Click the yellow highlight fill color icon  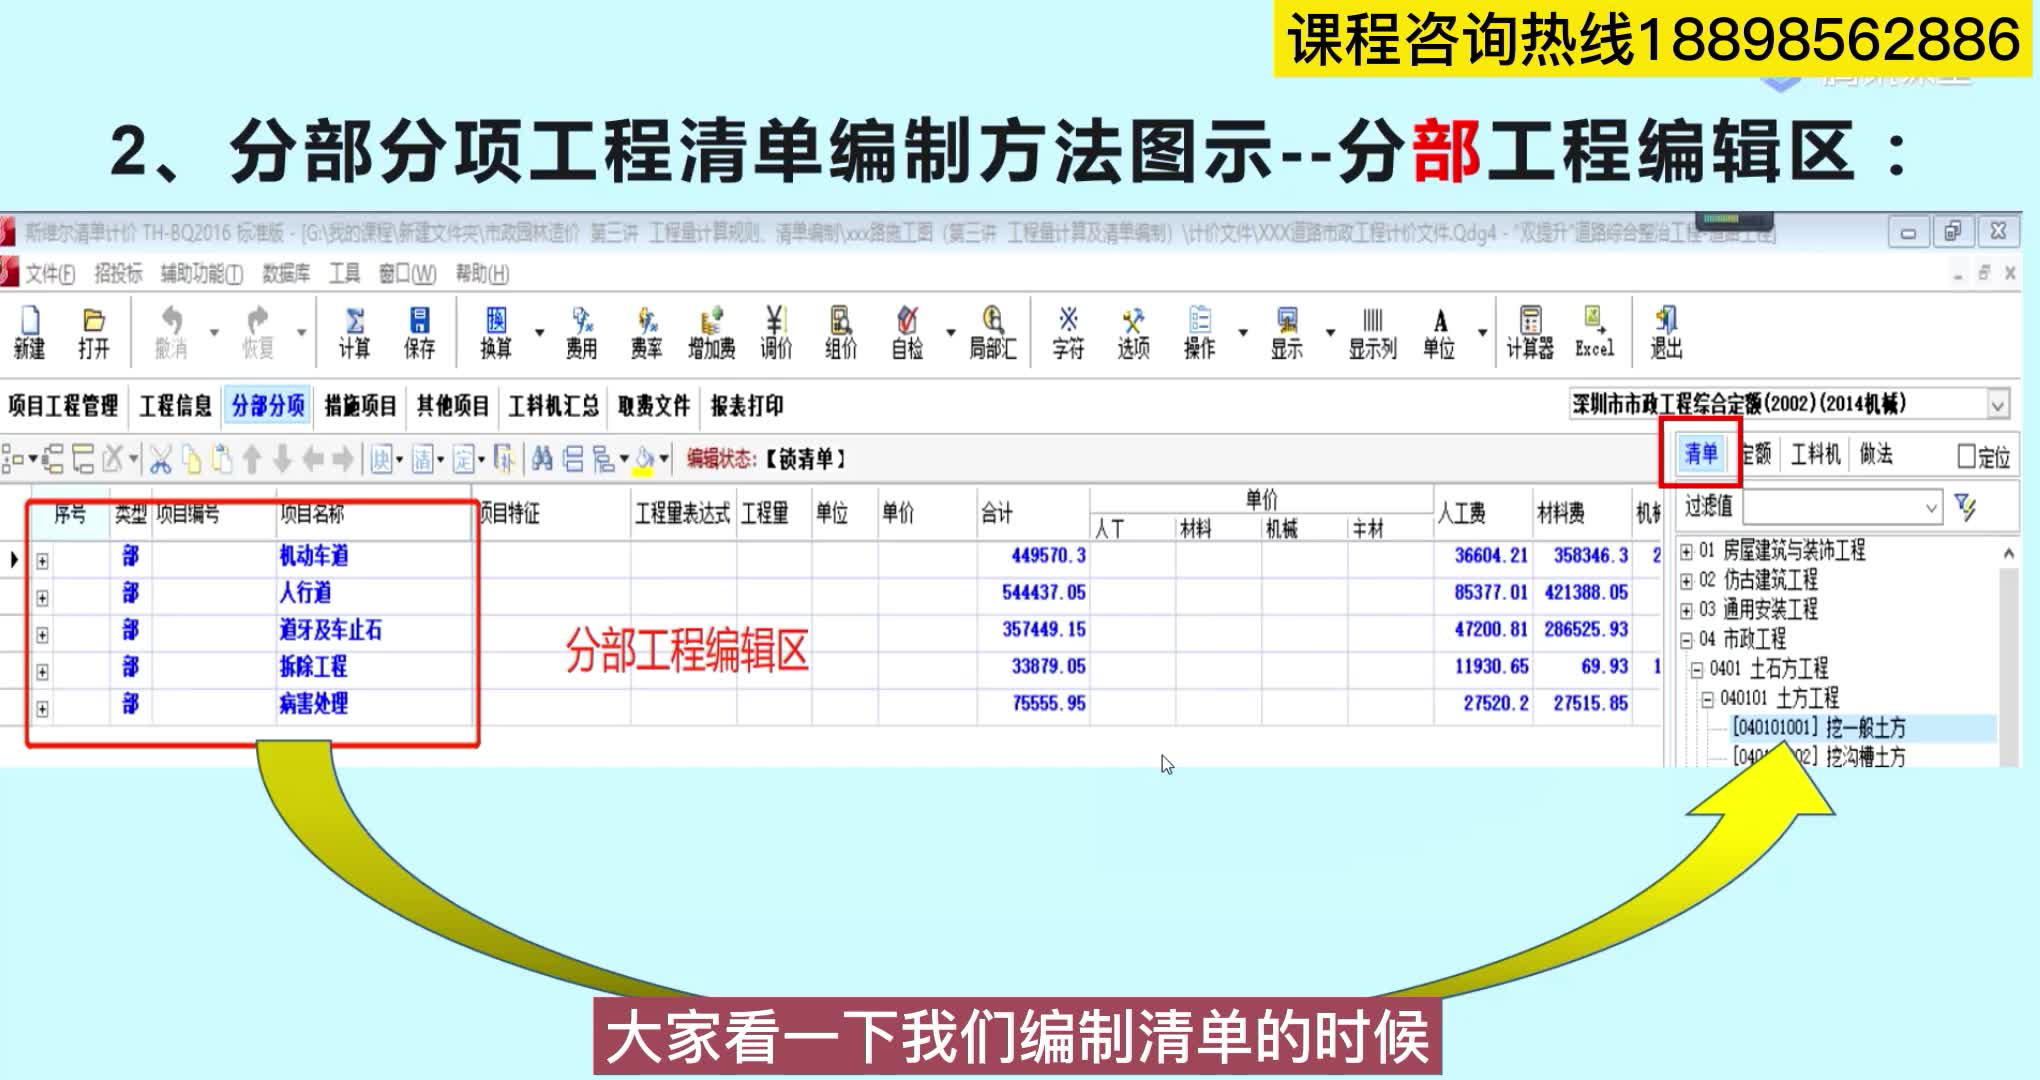[x=644, y=460]
